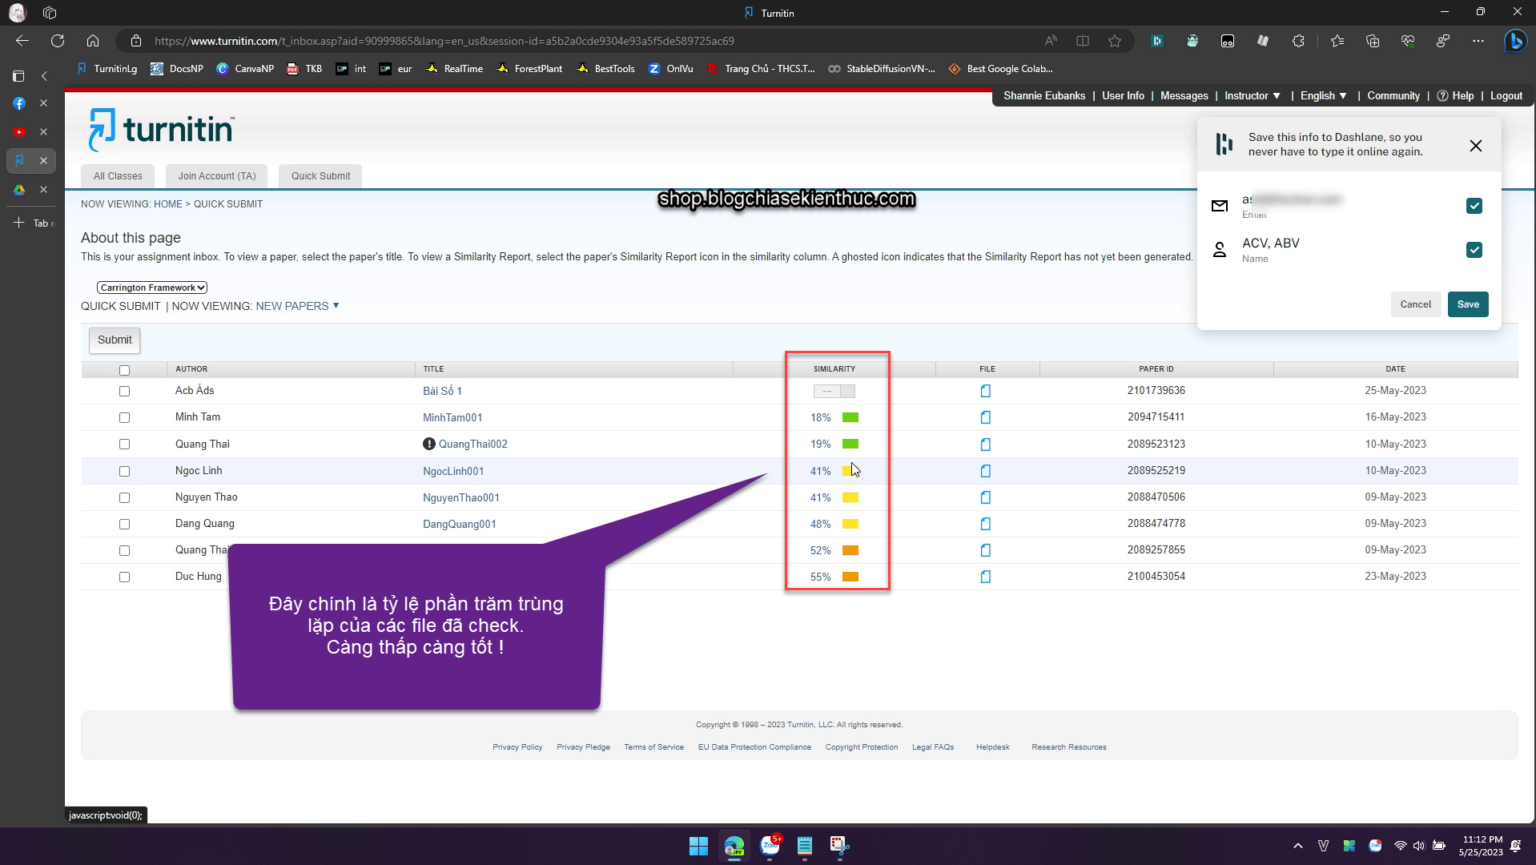Open Facebook tab in vertical tab bar
The width and height of the screenshot is (1536, 865).
point(19,103)
